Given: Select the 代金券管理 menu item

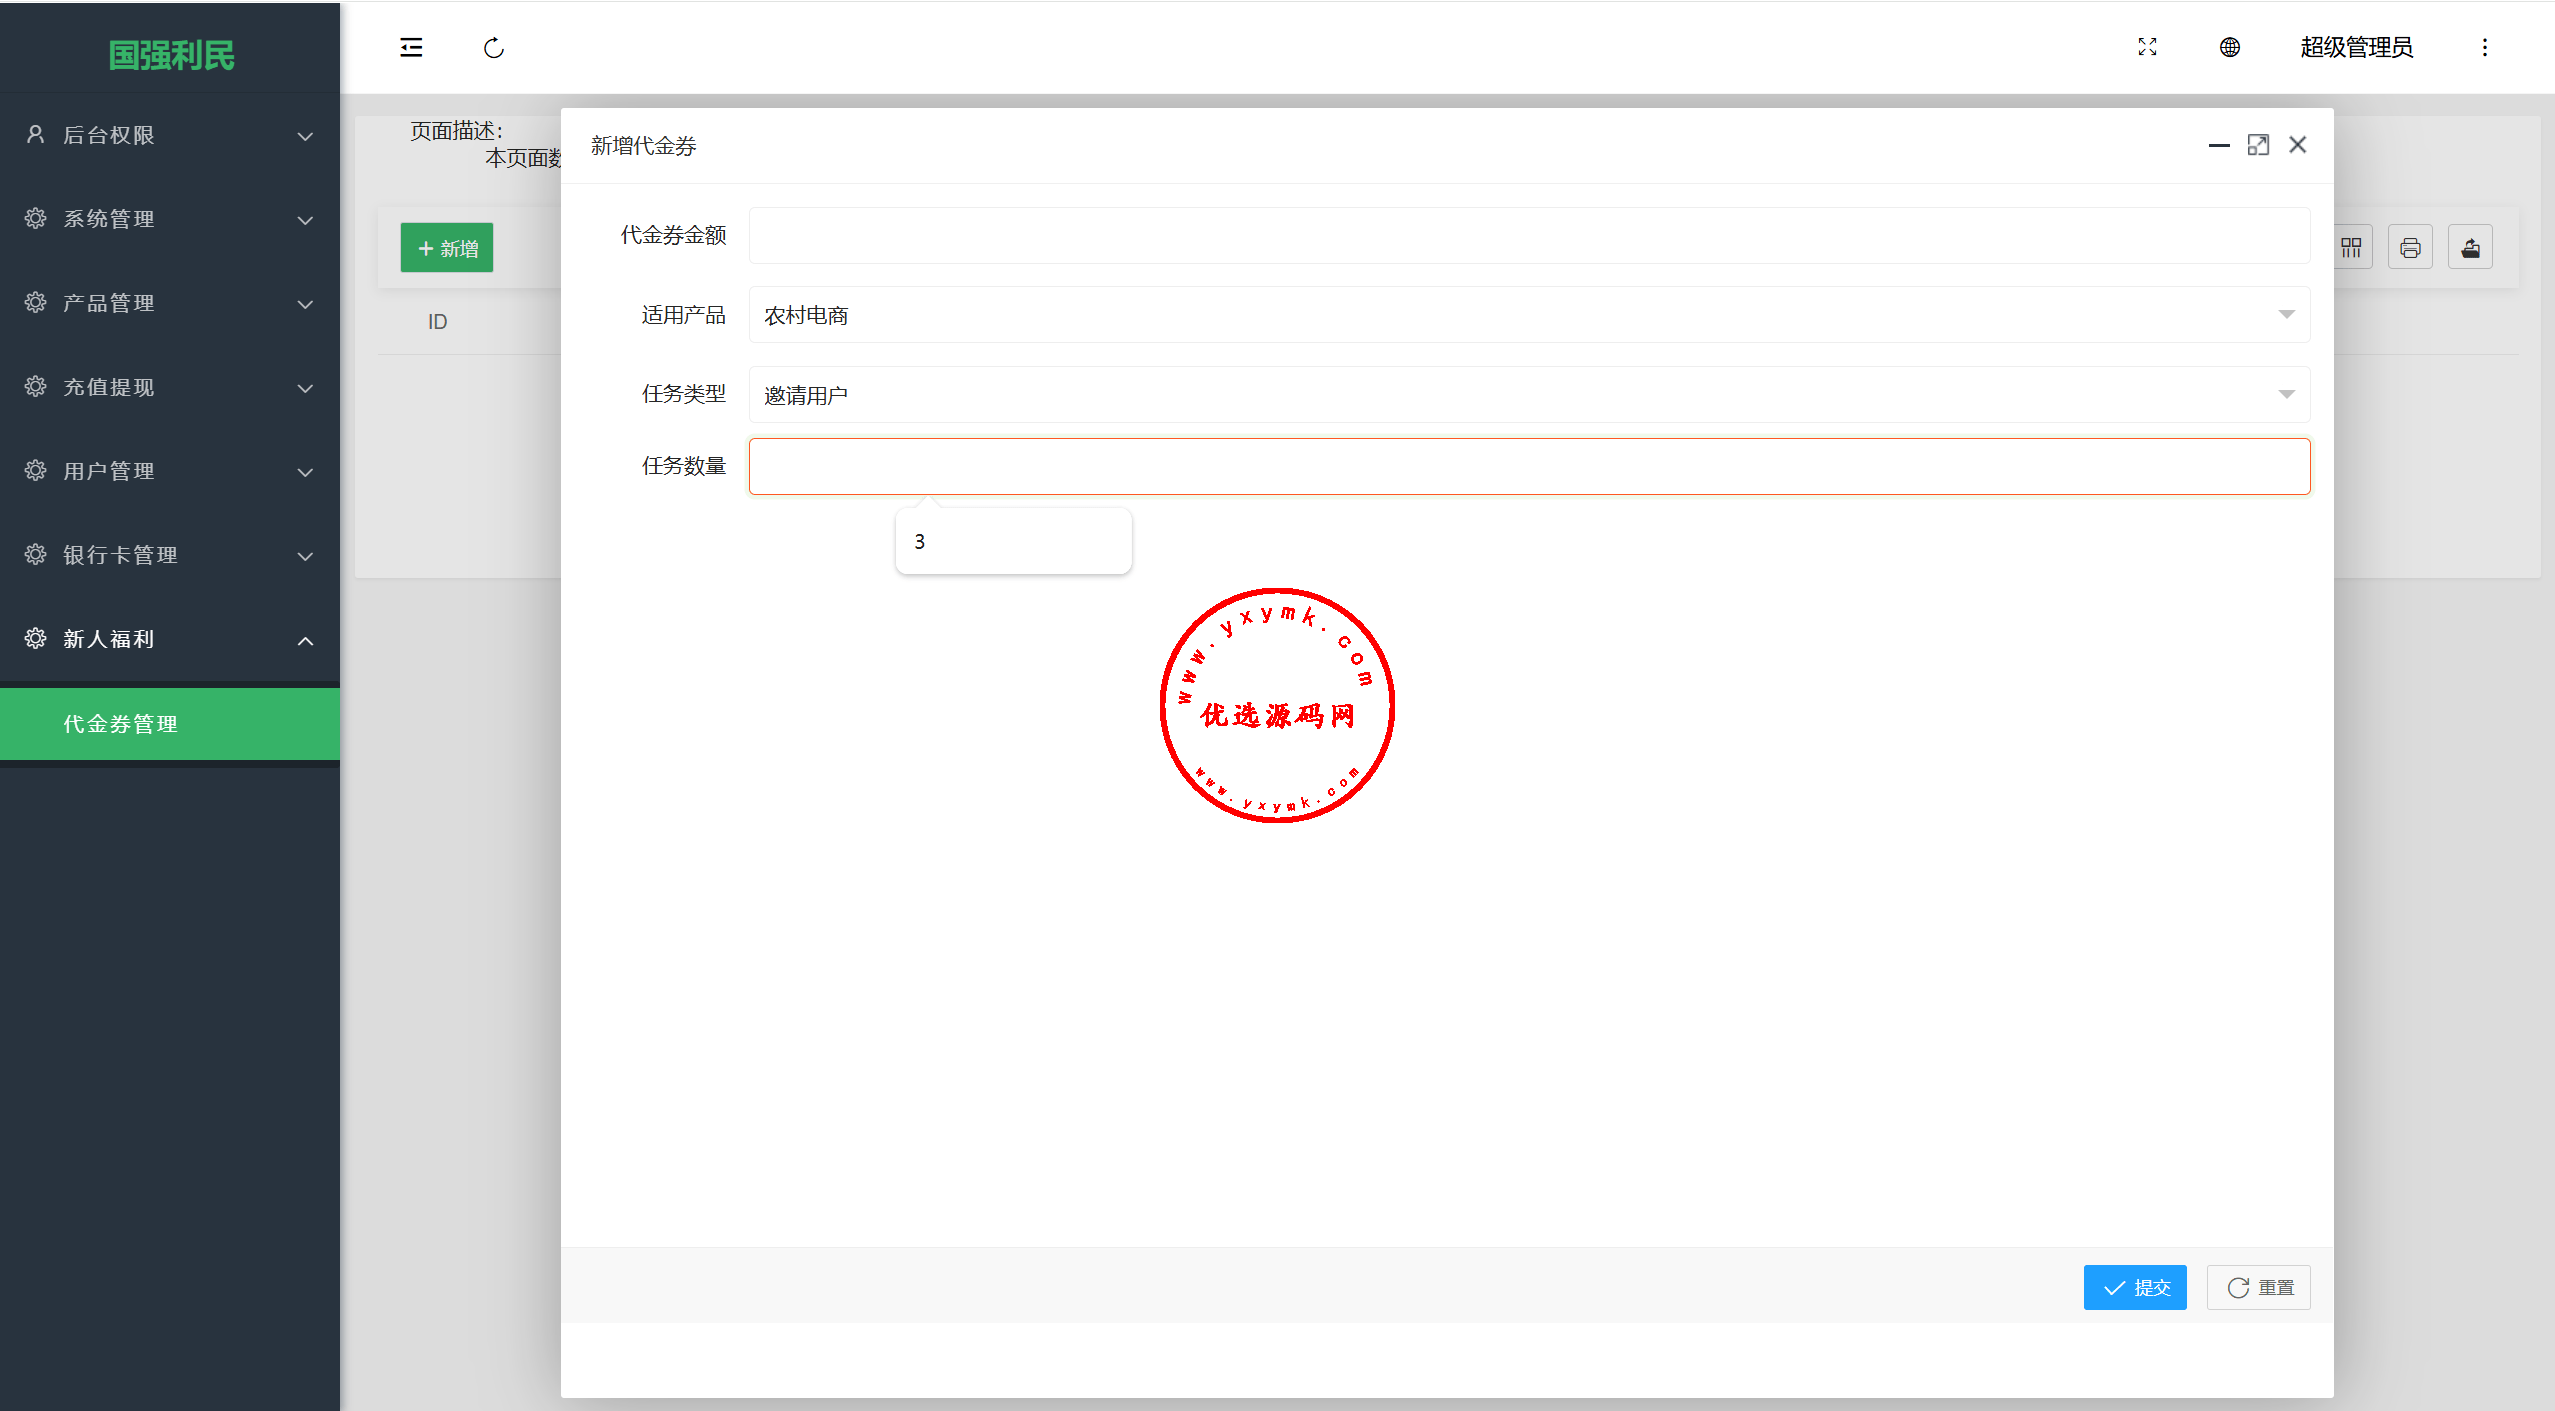Looking at the screenshot, I should [170, 723].
